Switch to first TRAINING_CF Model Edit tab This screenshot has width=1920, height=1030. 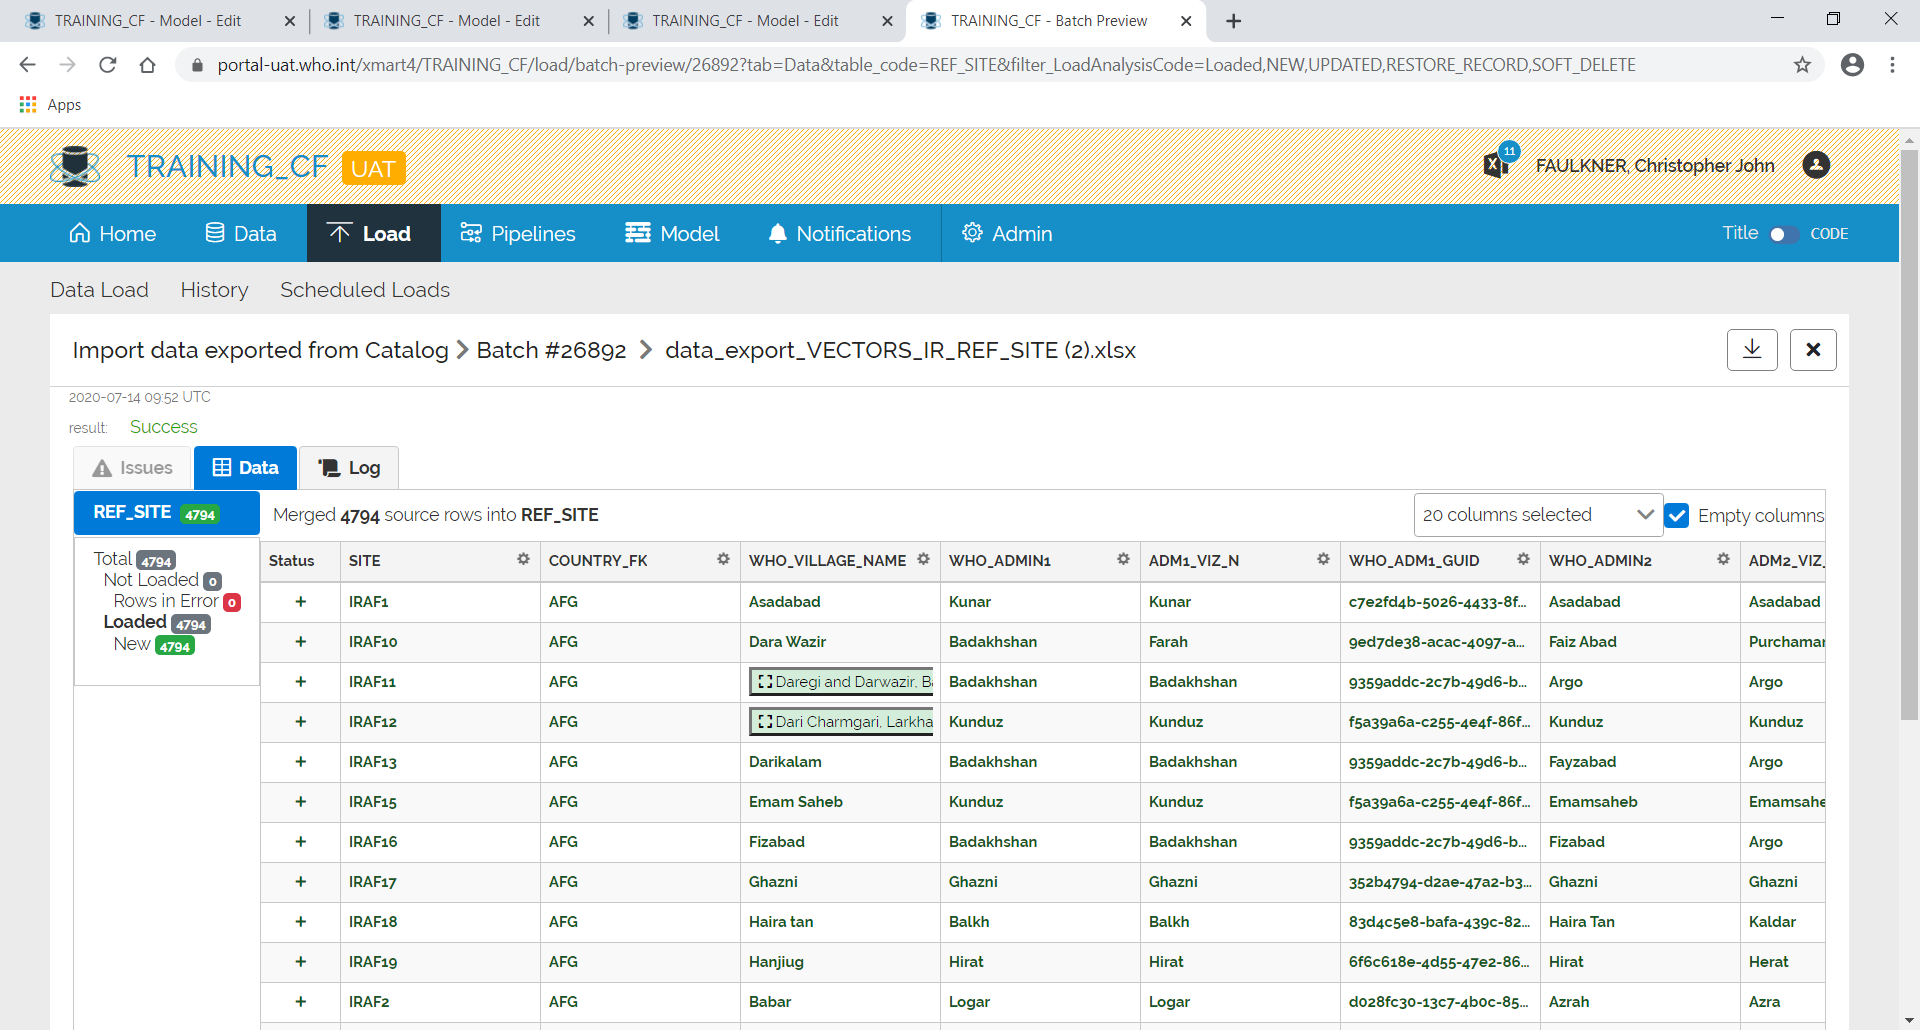click(x=148, y=21)
